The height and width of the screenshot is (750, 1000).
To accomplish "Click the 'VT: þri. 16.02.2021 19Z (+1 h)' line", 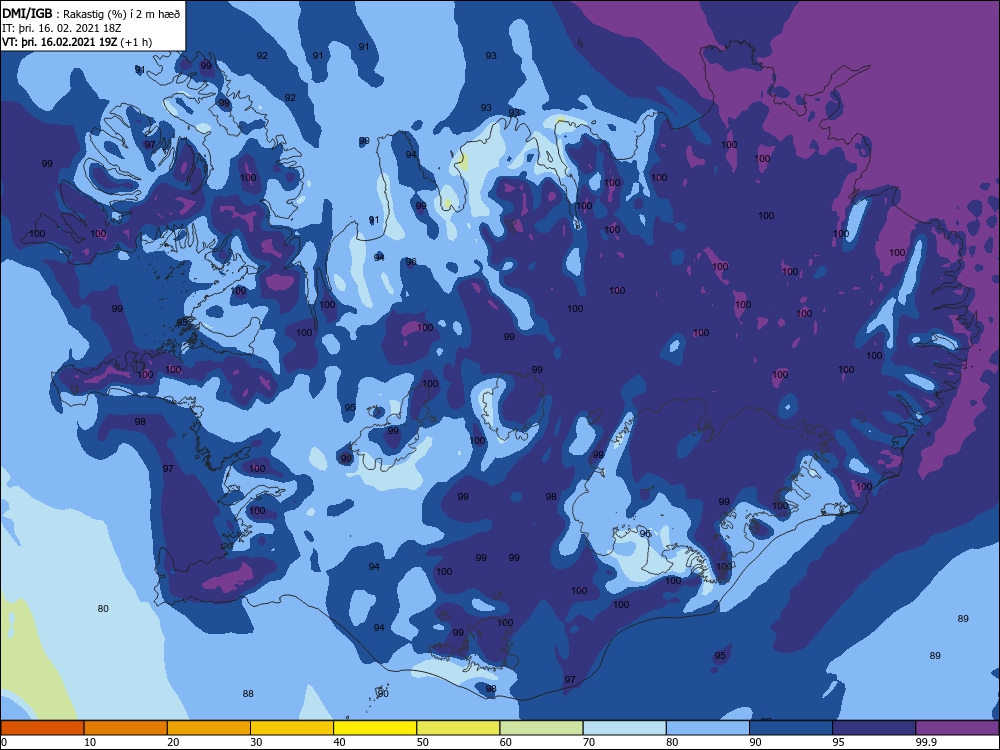I will click(77, 42).
